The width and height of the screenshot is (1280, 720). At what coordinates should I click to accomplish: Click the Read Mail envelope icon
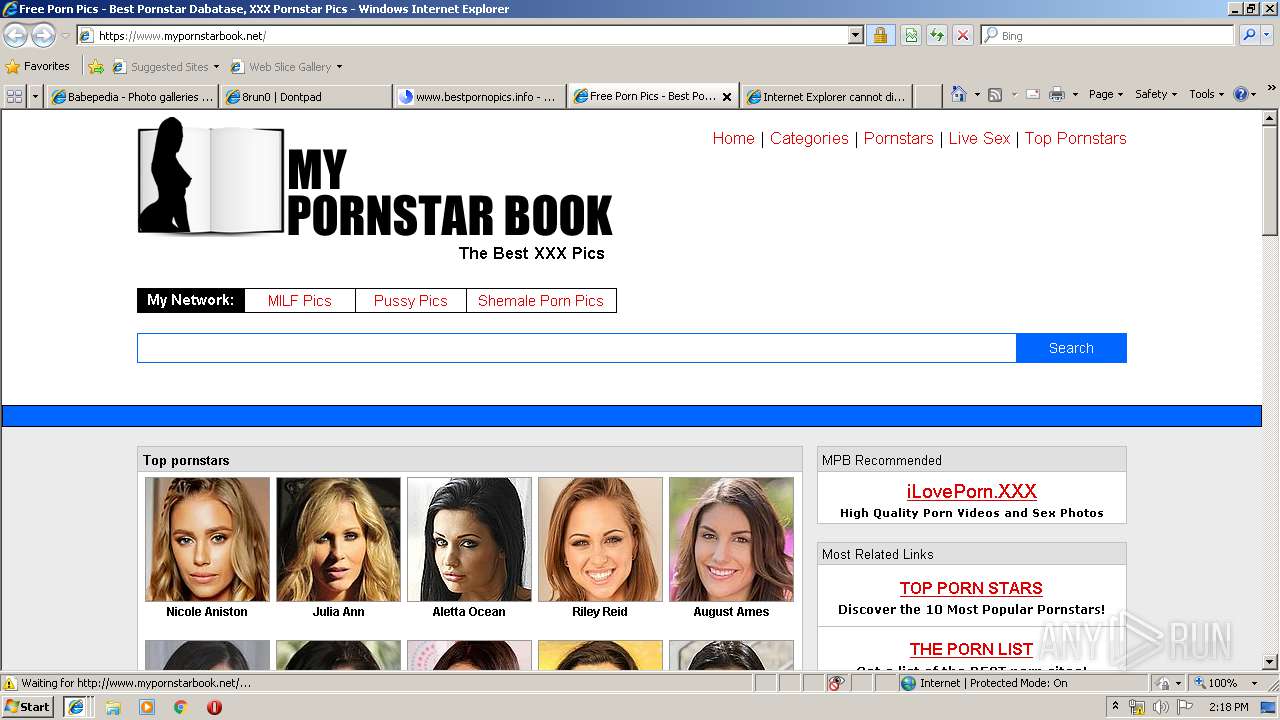1032,94
